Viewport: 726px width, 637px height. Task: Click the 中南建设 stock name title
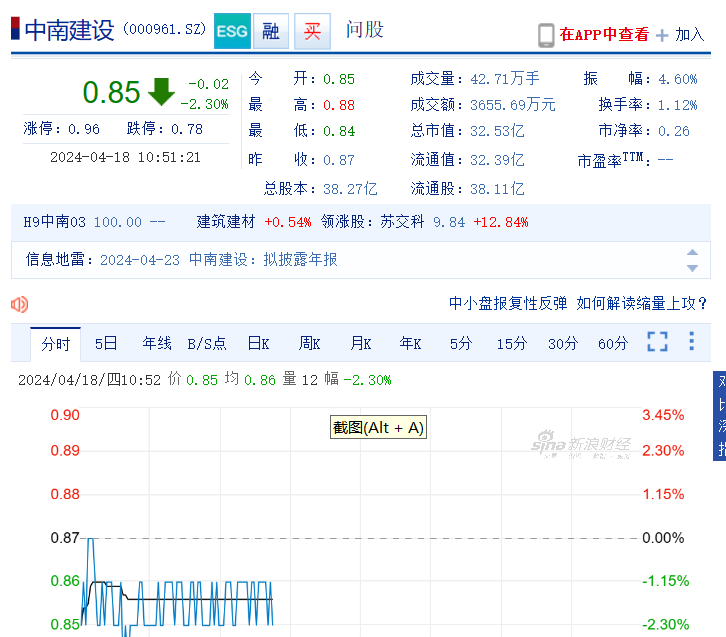[69, 31]
